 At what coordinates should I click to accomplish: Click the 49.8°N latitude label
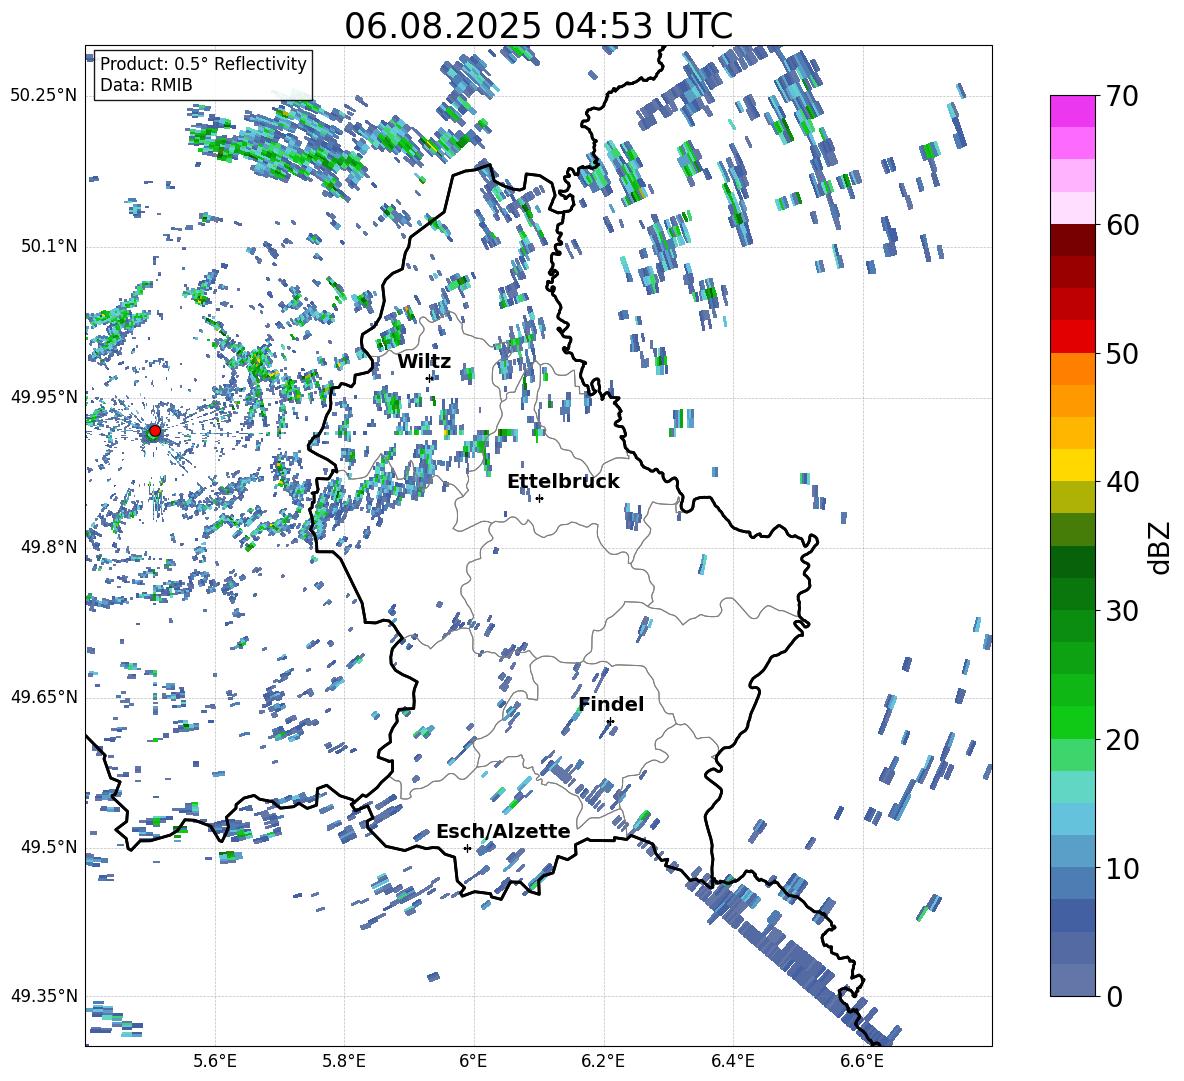(48, 547)
